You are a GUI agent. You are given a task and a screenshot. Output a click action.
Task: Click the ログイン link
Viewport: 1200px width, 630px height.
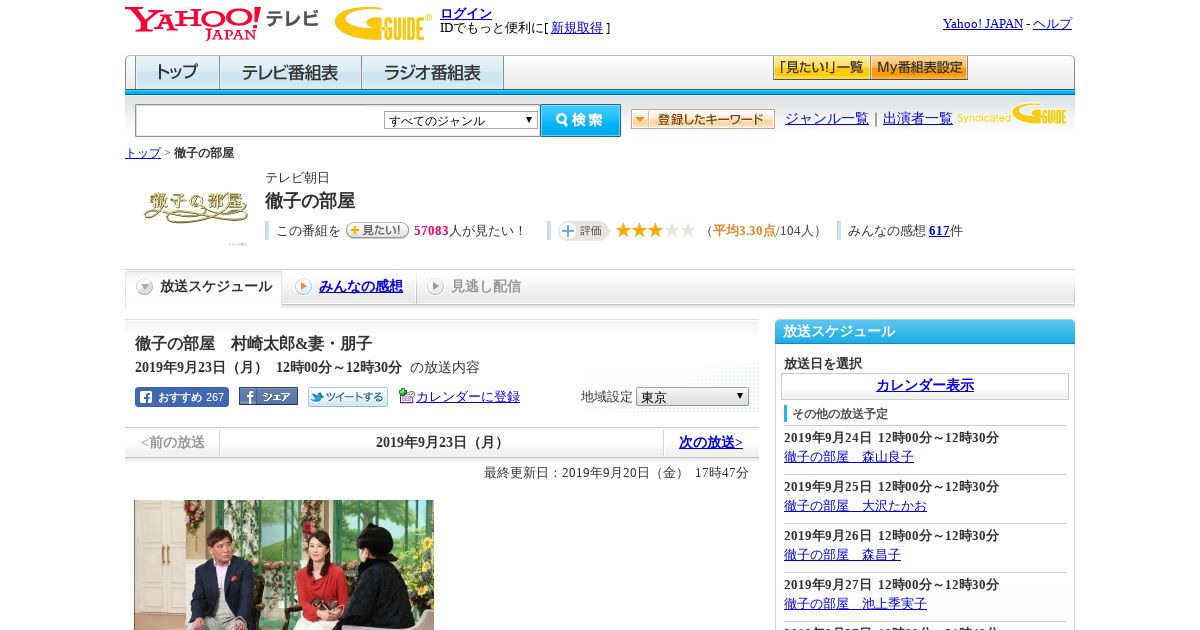point(466,13)
